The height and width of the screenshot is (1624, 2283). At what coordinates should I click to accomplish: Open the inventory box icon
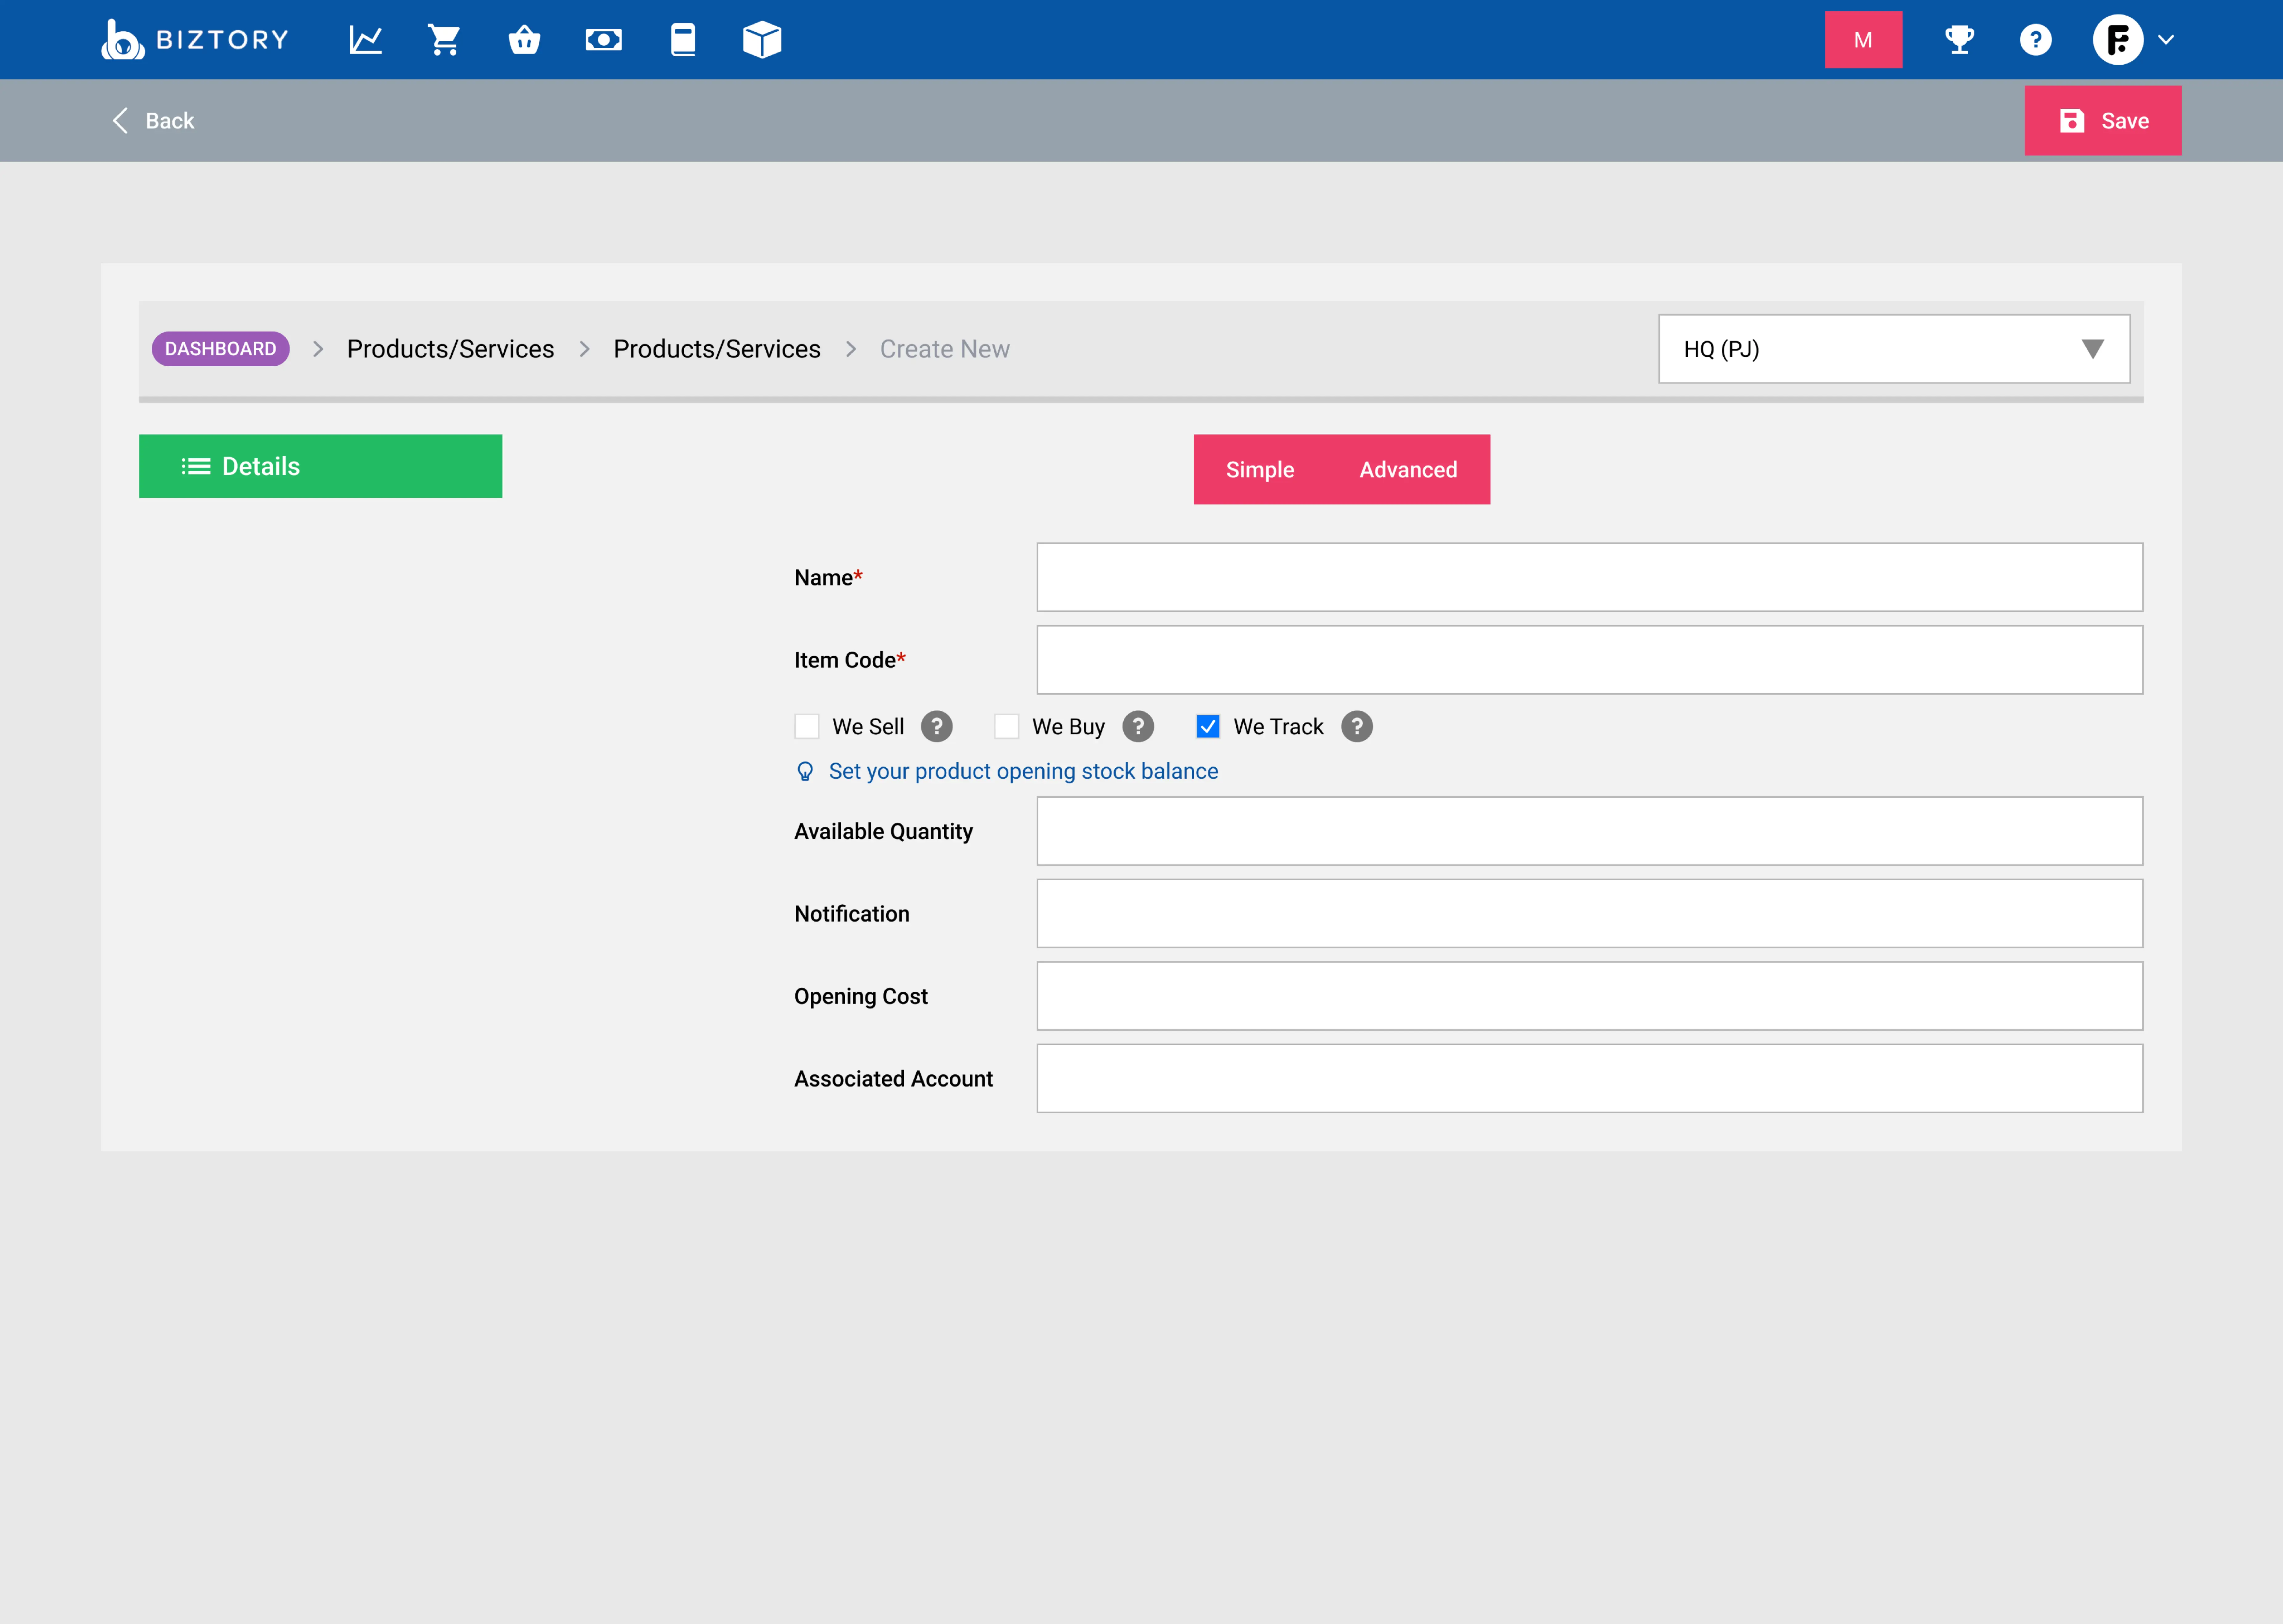click(762, 40)
